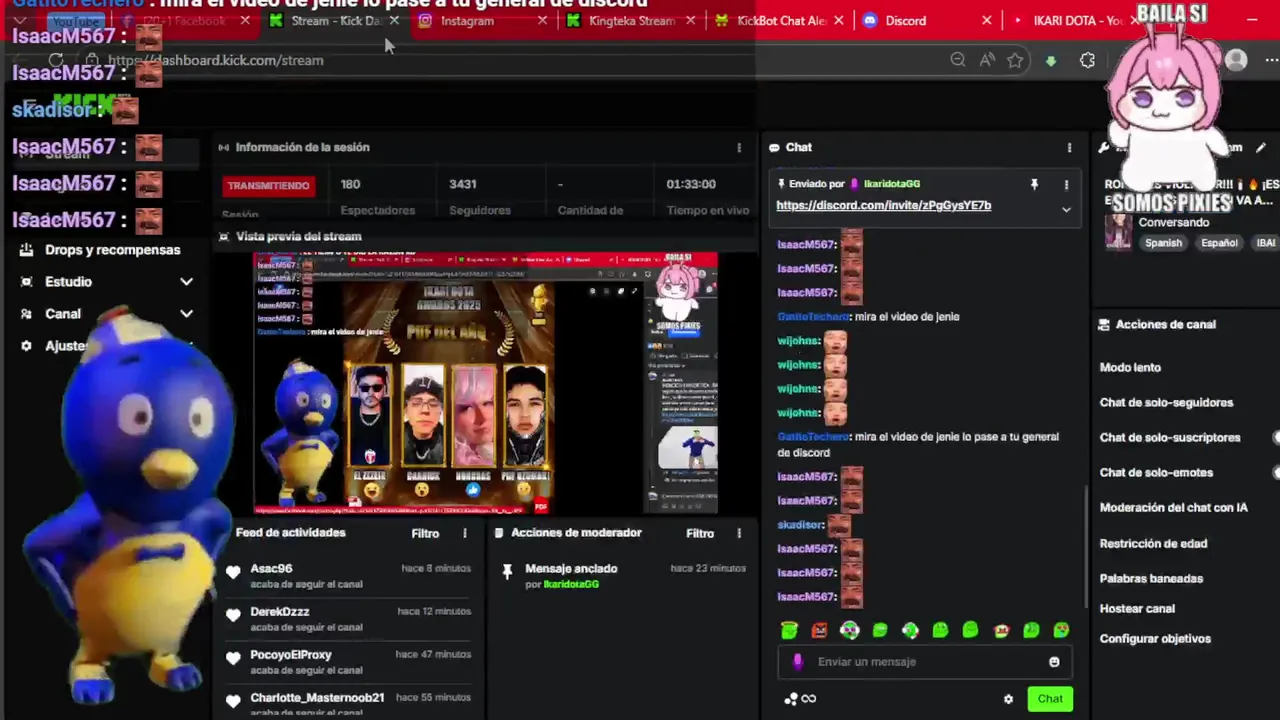Click the green download icon in browser toolbar
Viewport: 1280px width, 720px height.
tap(1051, 61)
